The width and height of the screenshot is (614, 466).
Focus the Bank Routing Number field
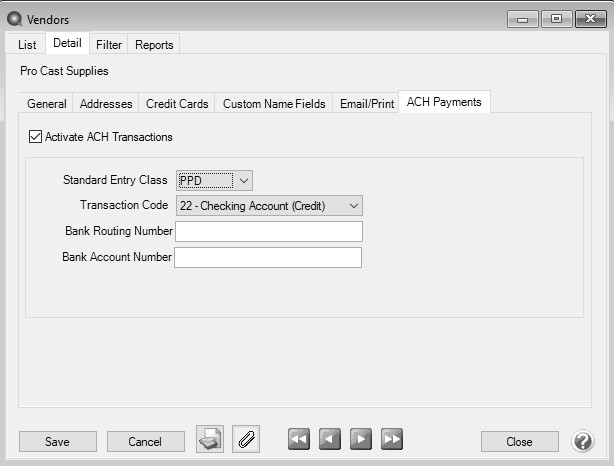[x=268, y=231]
